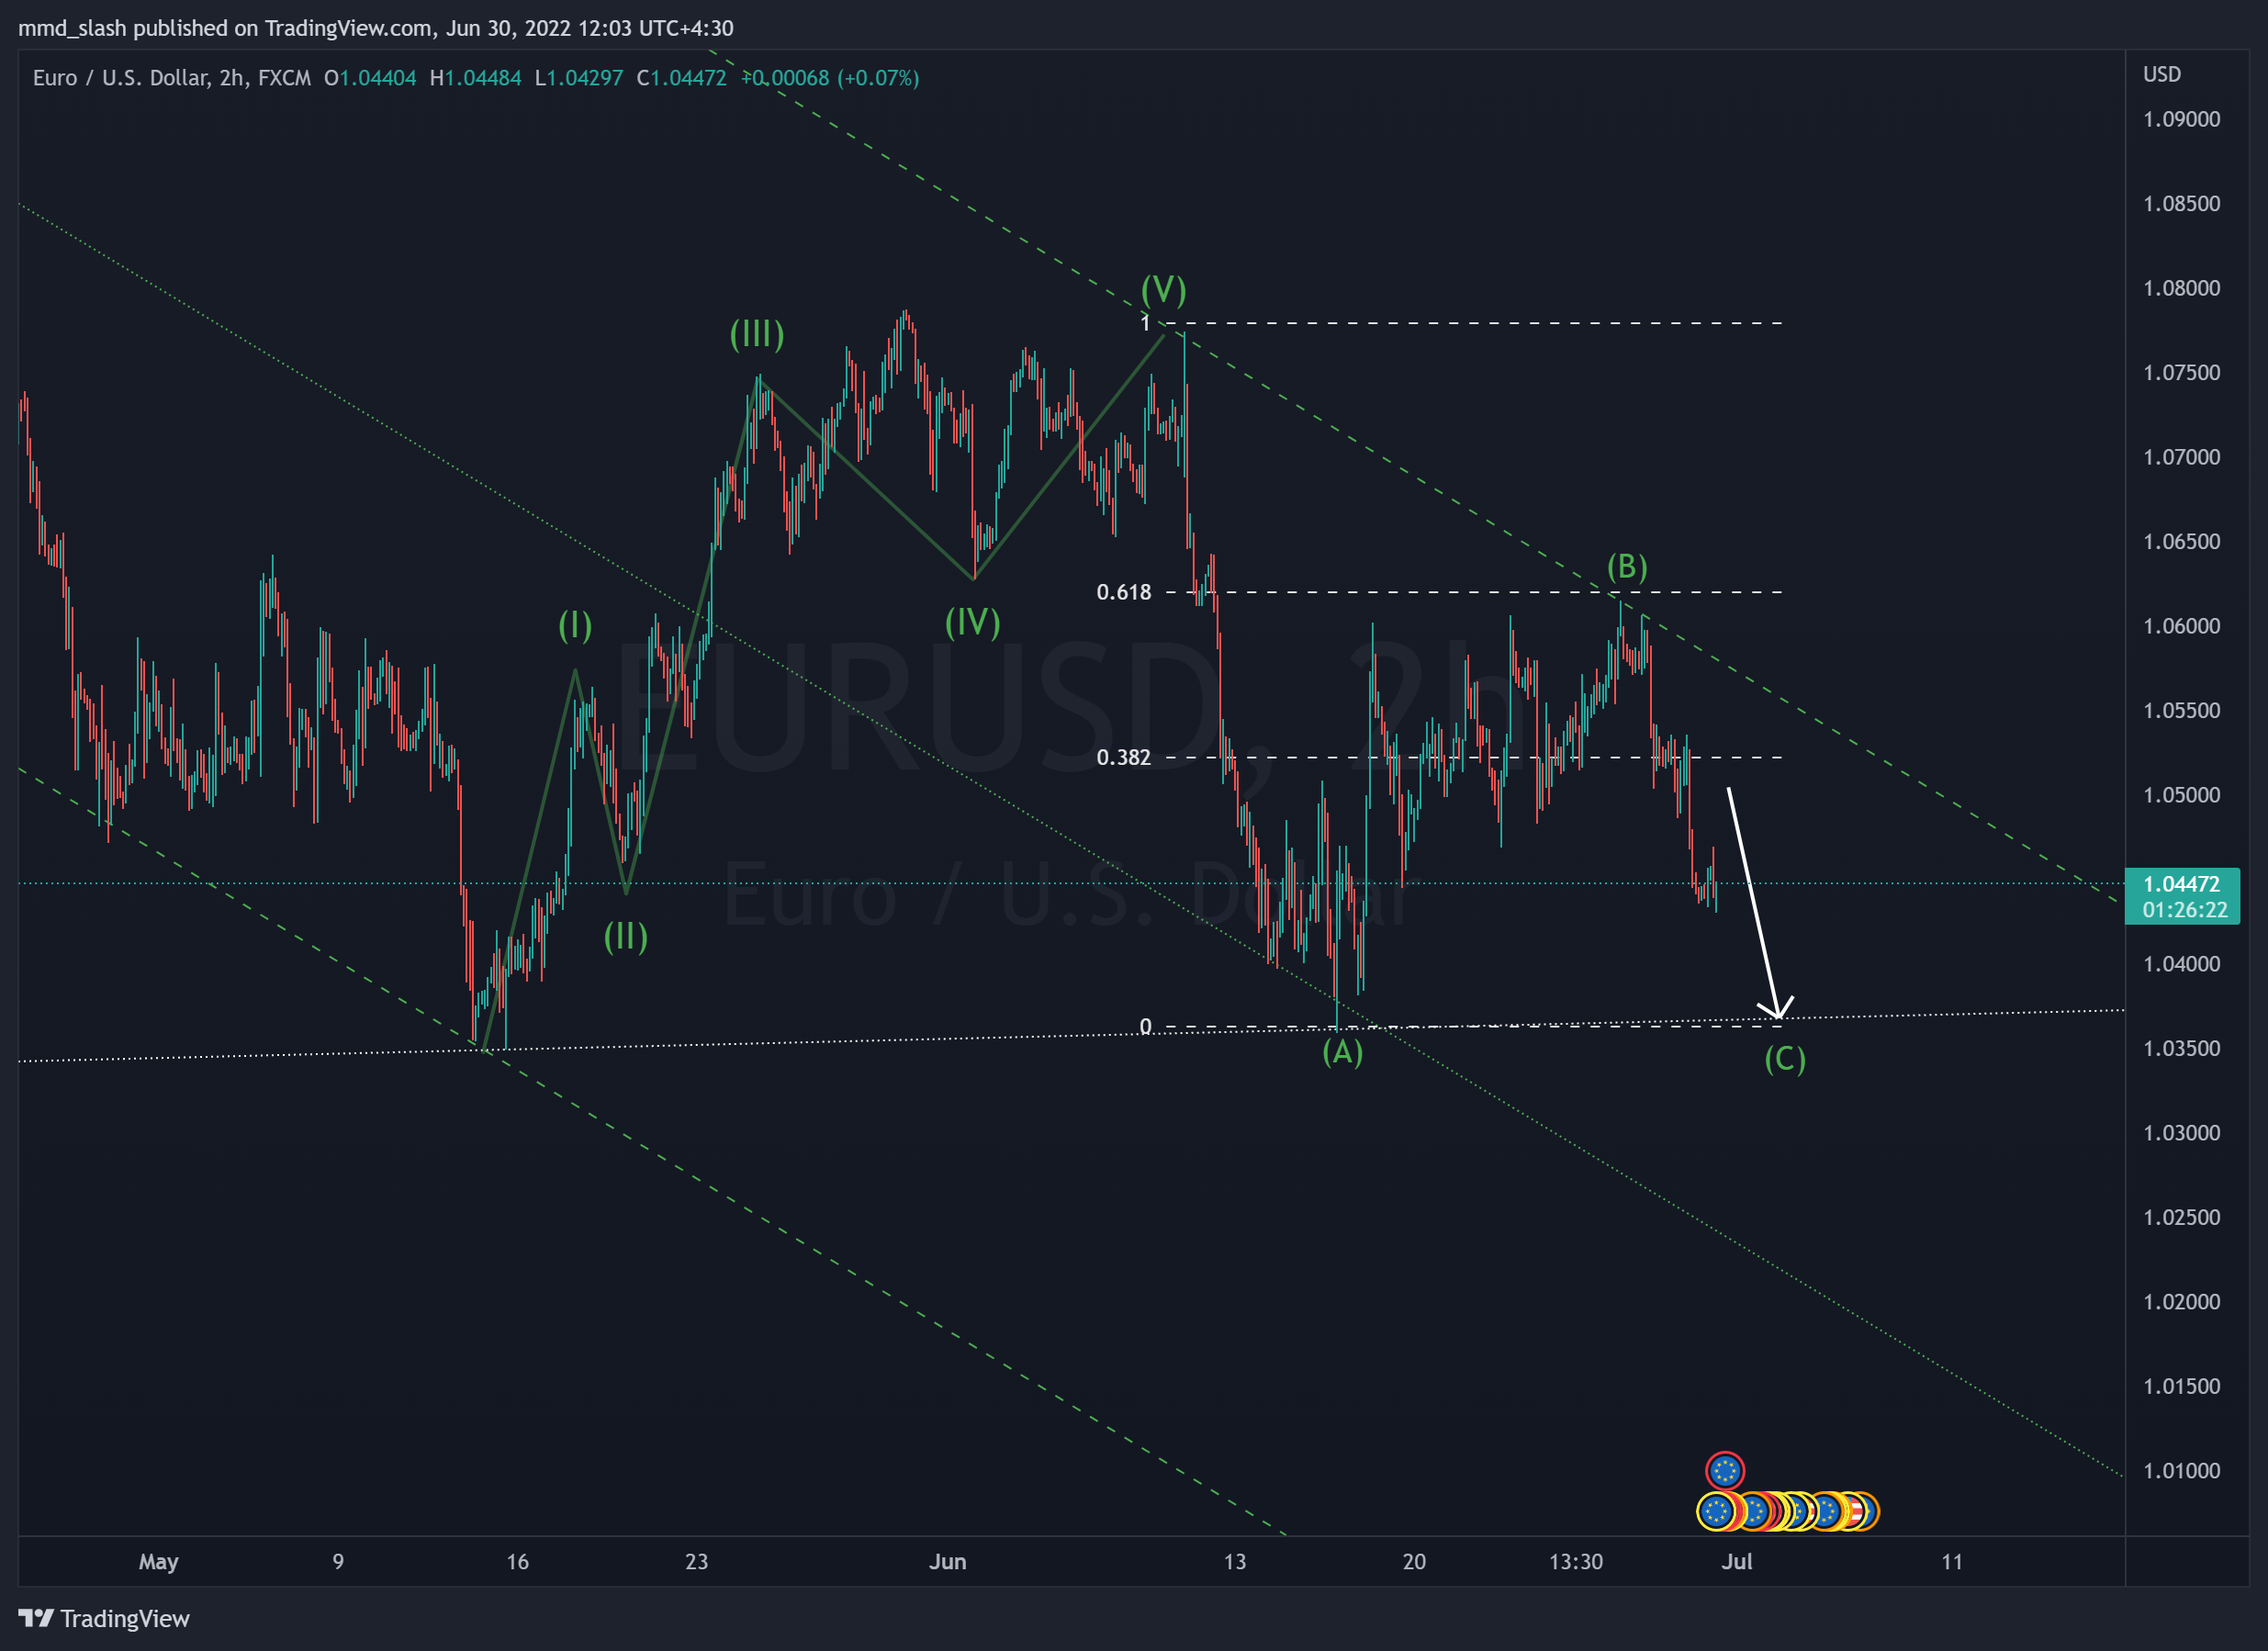
Task: Click the open value O1.04404
Action: pos(370,78)
